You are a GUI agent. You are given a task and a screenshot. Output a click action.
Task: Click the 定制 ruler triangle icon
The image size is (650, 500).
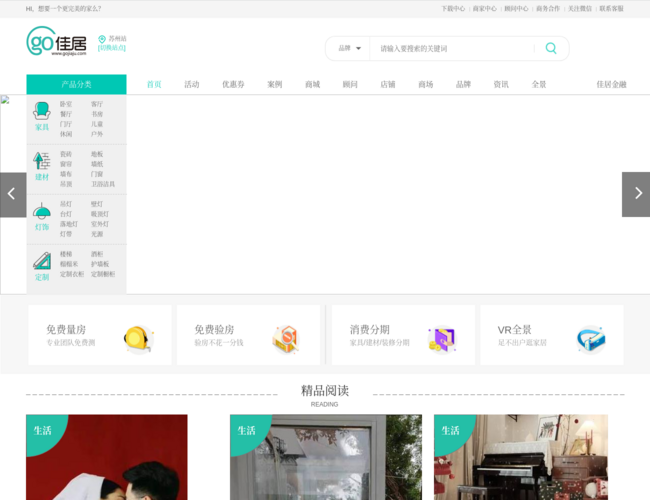pyautogui.click(x=42, y=261)
